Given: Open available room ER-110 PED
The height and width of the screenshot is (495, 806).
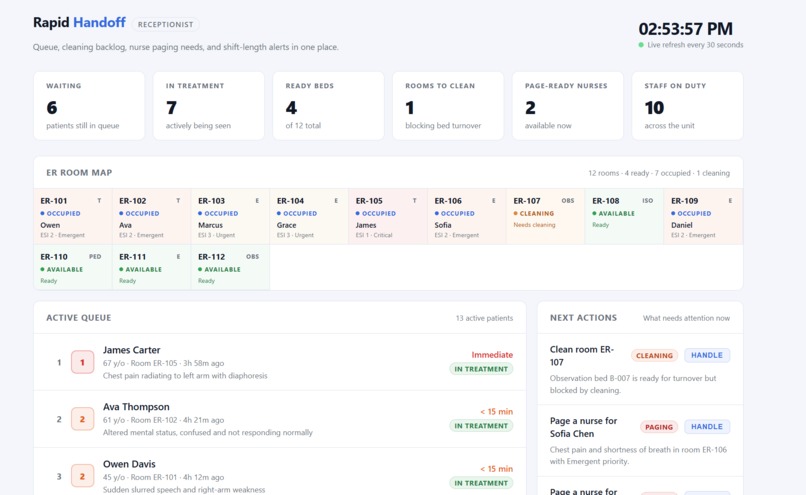Looking at the screenshot, I should click(x=73, y=267).
